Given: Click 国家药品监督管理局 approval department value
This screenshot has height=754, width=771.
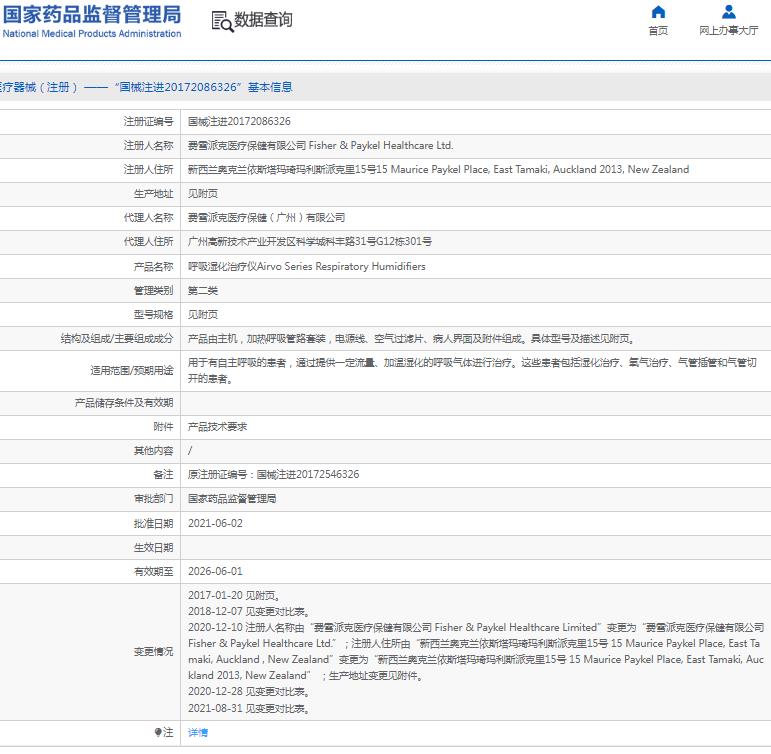Looking at the screenshot, I should (x=232, y=499).
